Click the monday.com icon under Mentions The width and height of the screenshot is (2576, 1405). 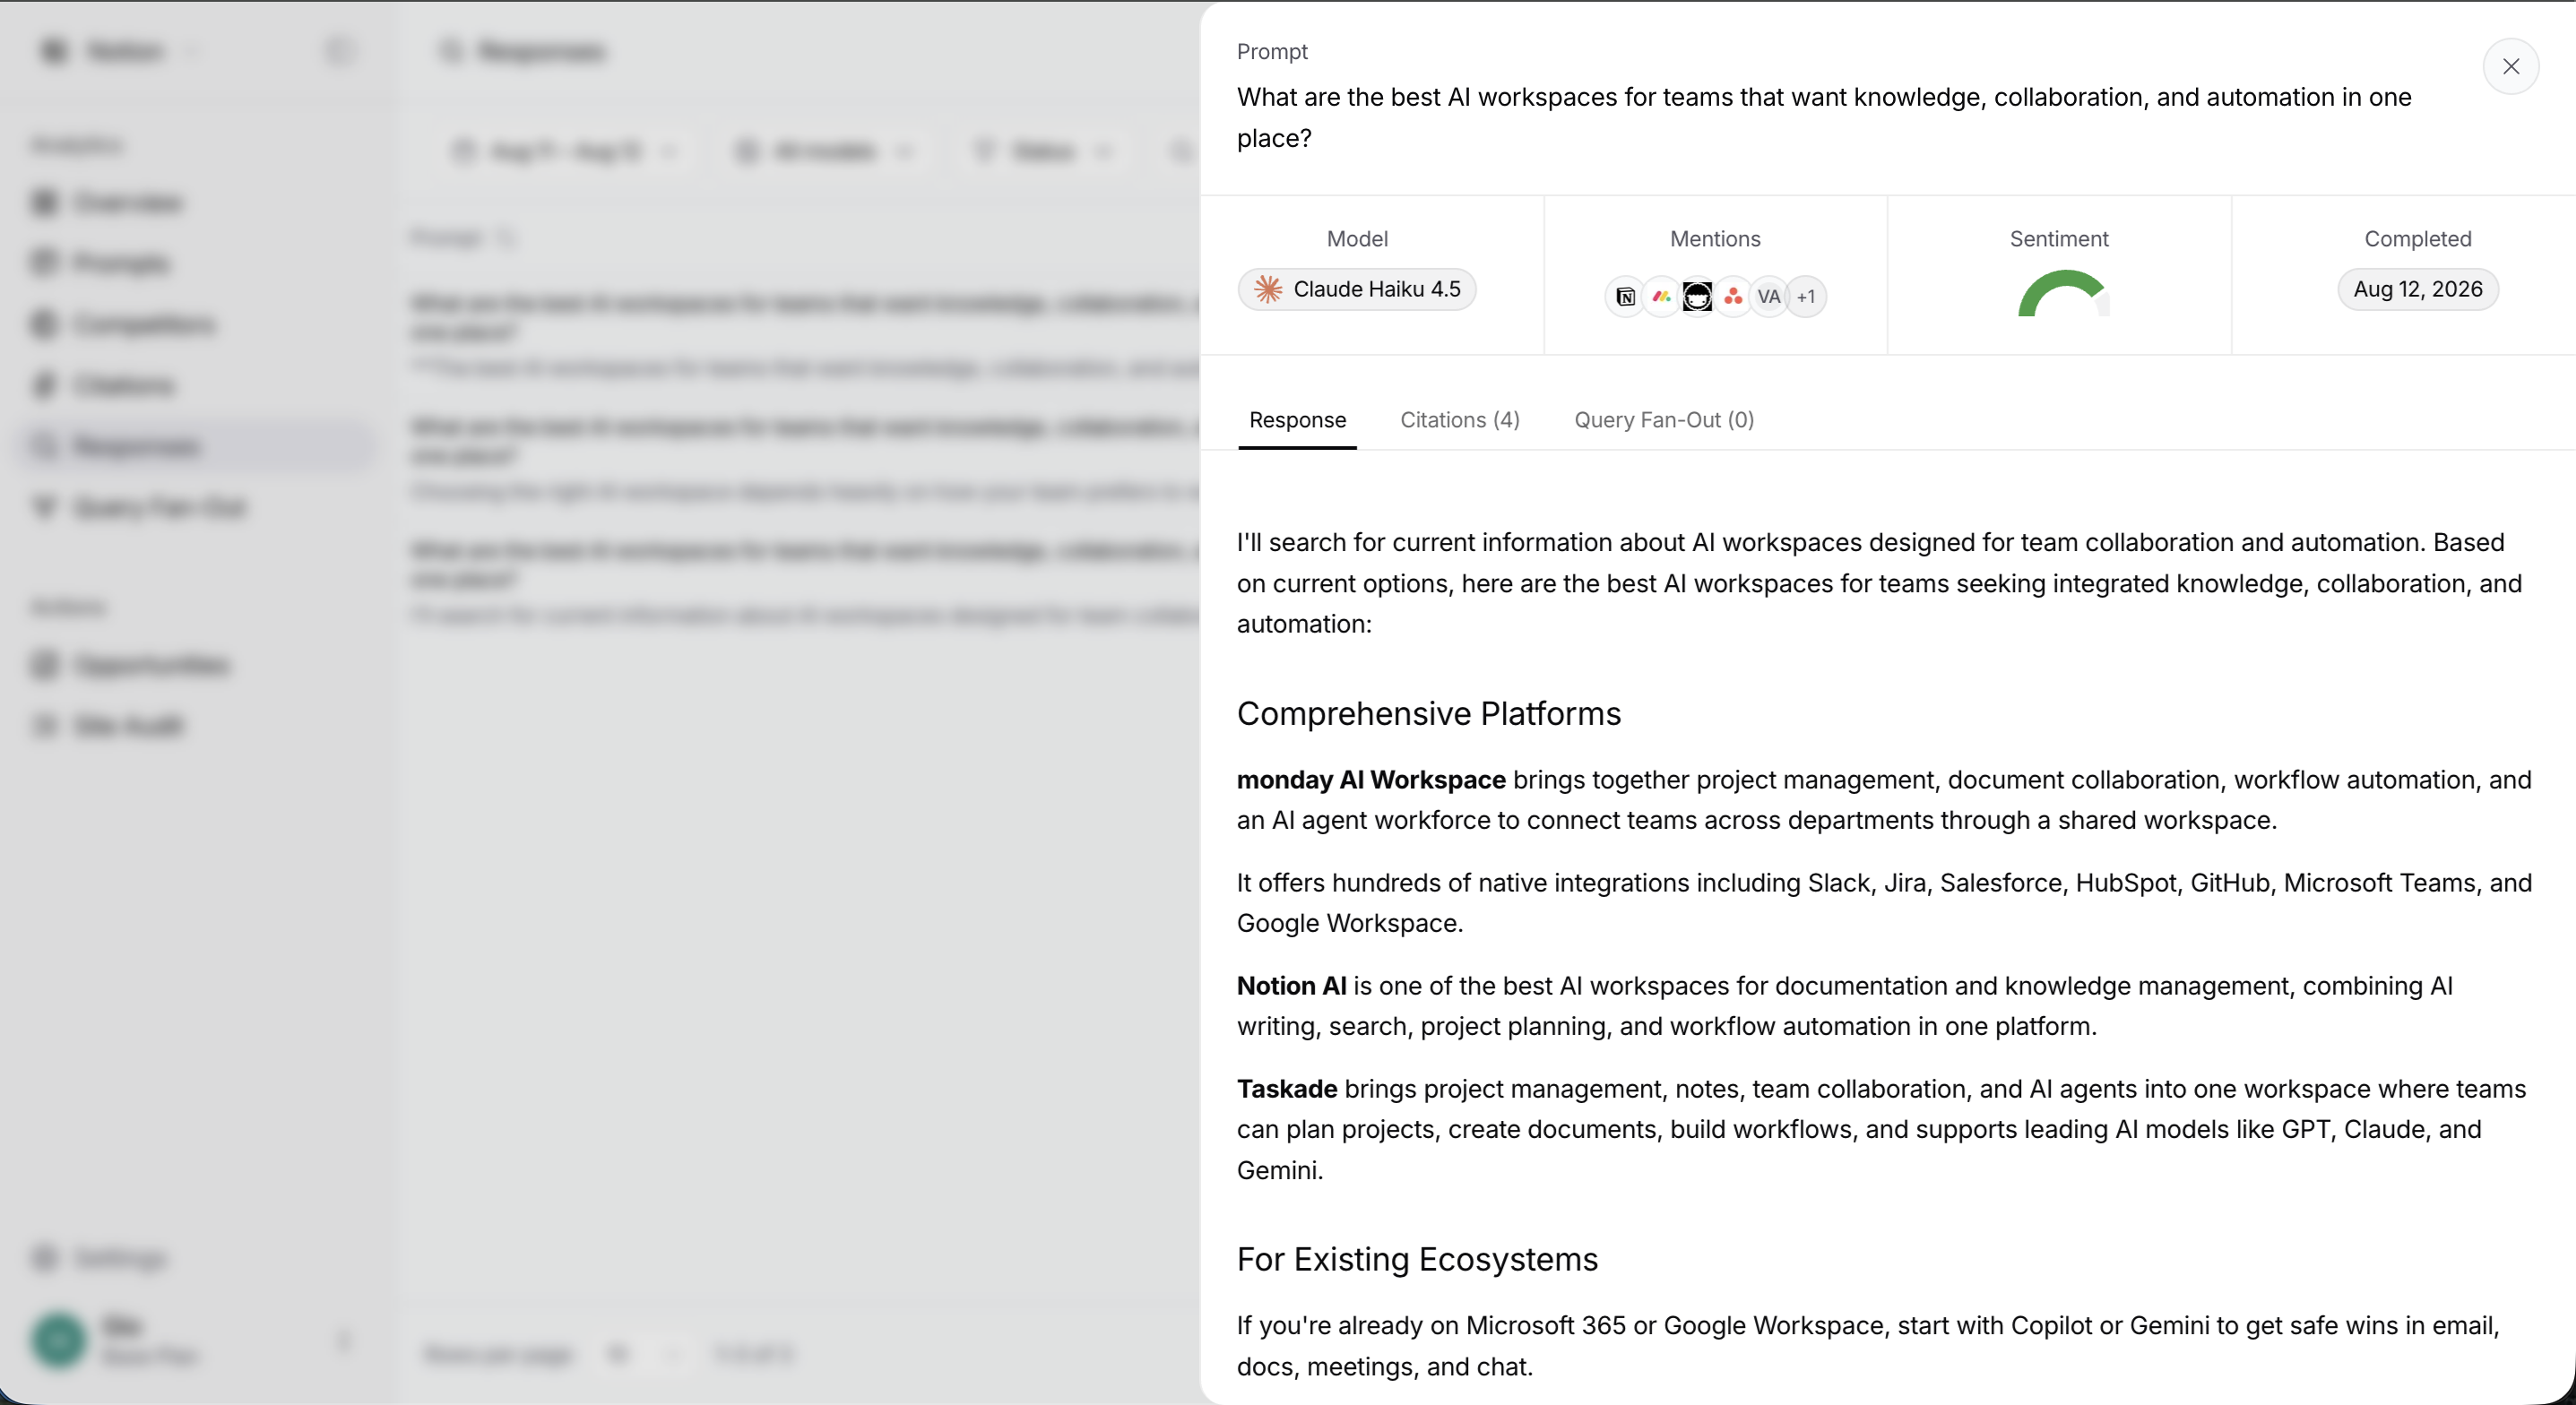tap(1661, 297)
